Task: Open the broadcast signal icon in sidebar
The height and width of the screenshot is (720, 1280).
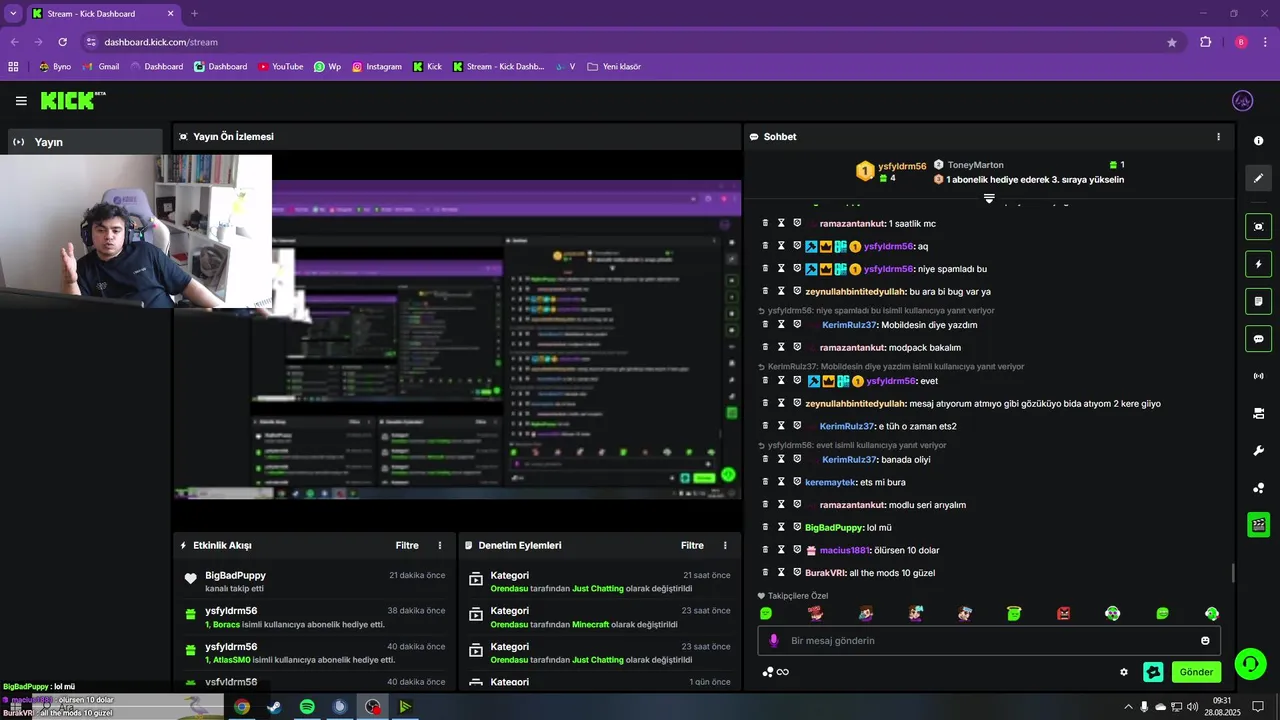Action: [1259, 376]
